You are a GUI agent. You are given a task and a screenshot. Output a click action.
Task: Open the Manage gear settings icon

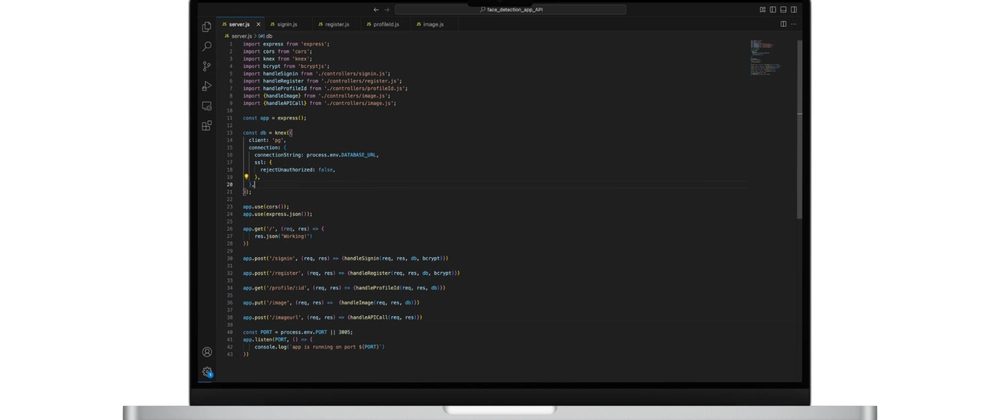[207, 372]
